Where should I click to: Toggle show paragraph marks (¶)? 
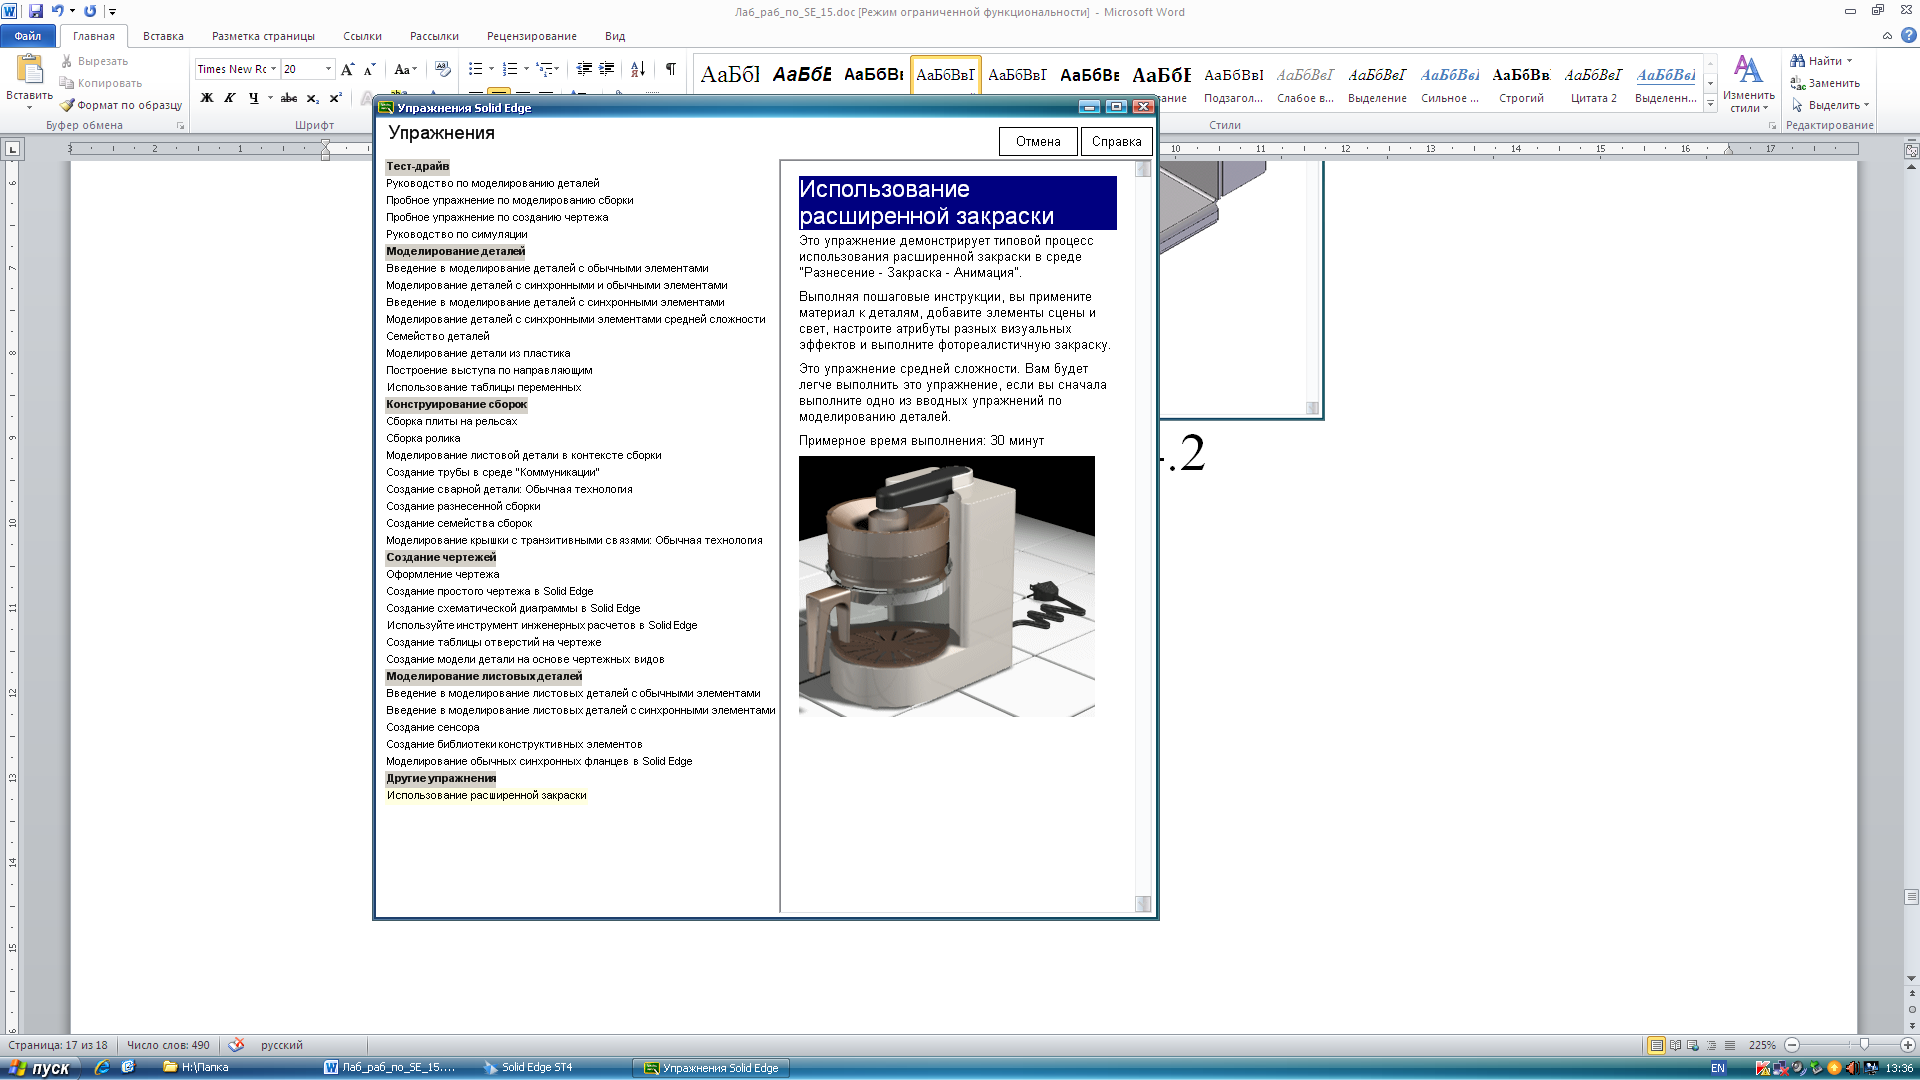click(671, 69)
